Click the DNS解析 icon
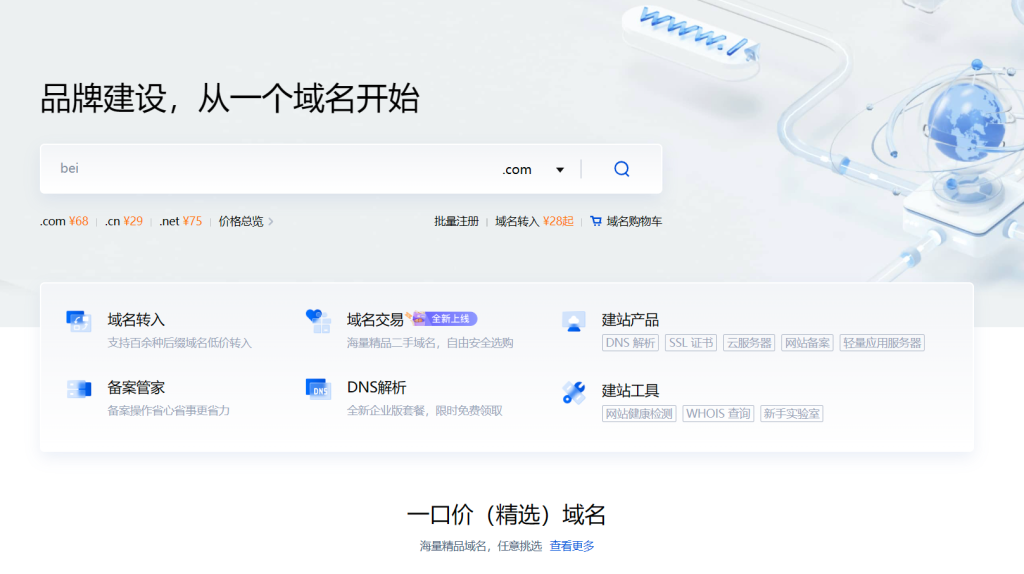The width and height of the screenshot is (1024, 574). [x=318, y=389]
